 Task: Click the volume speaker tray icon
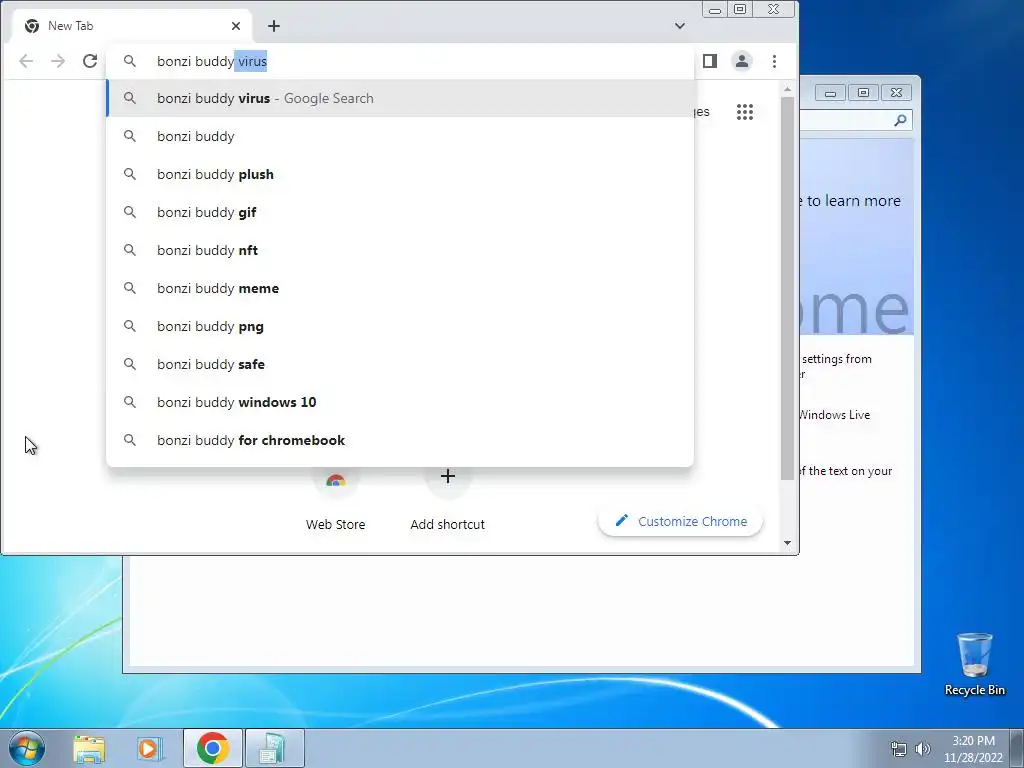tap(923, 749)
